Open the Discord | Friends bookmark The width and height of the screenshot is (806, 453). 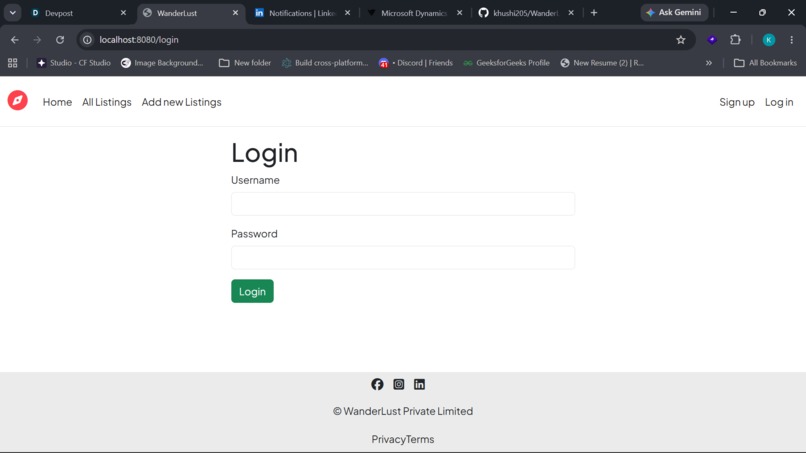coord(416,63)
